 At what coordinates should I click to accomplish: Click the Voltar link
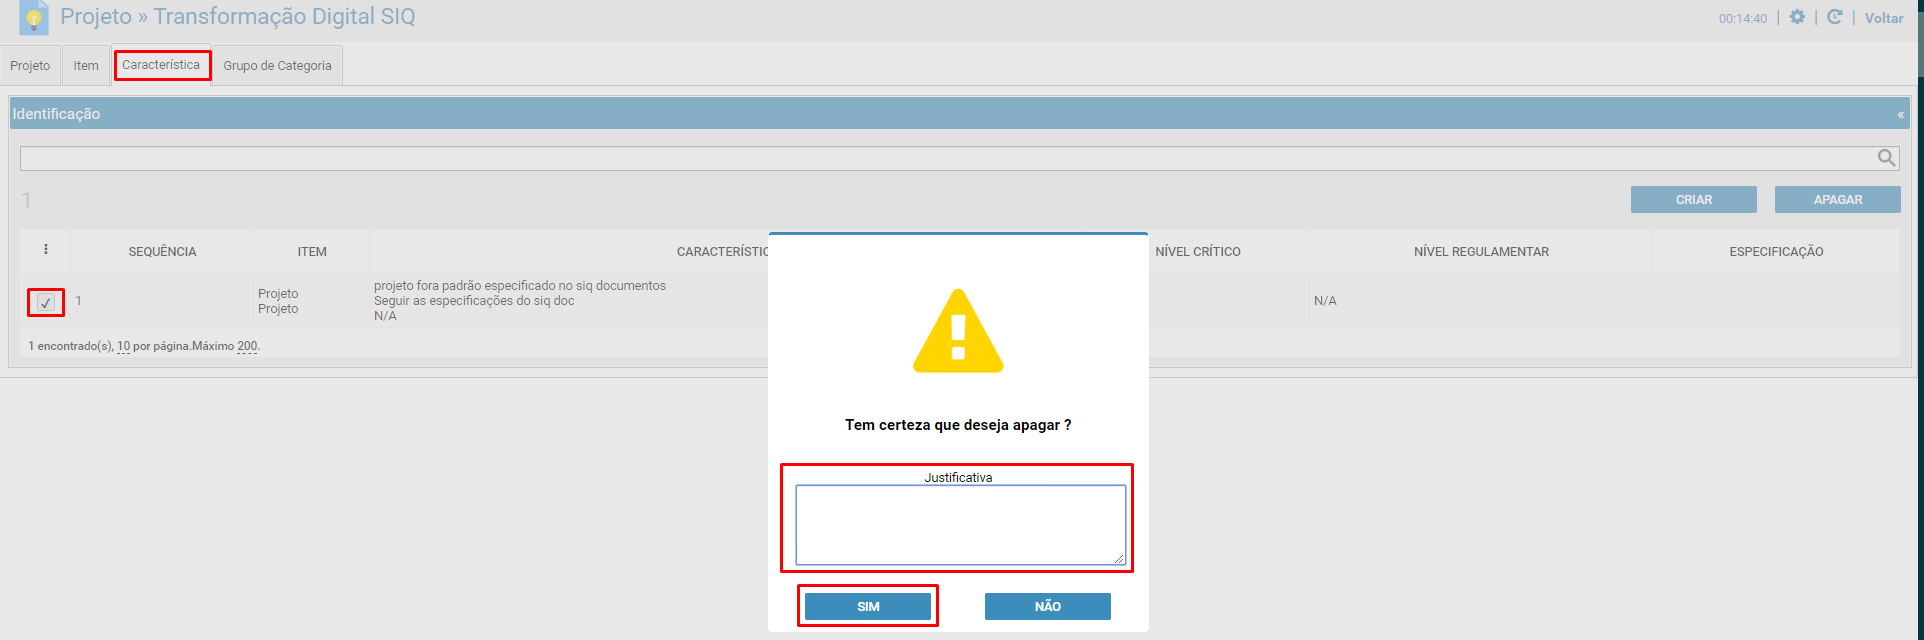point(1884,18)
